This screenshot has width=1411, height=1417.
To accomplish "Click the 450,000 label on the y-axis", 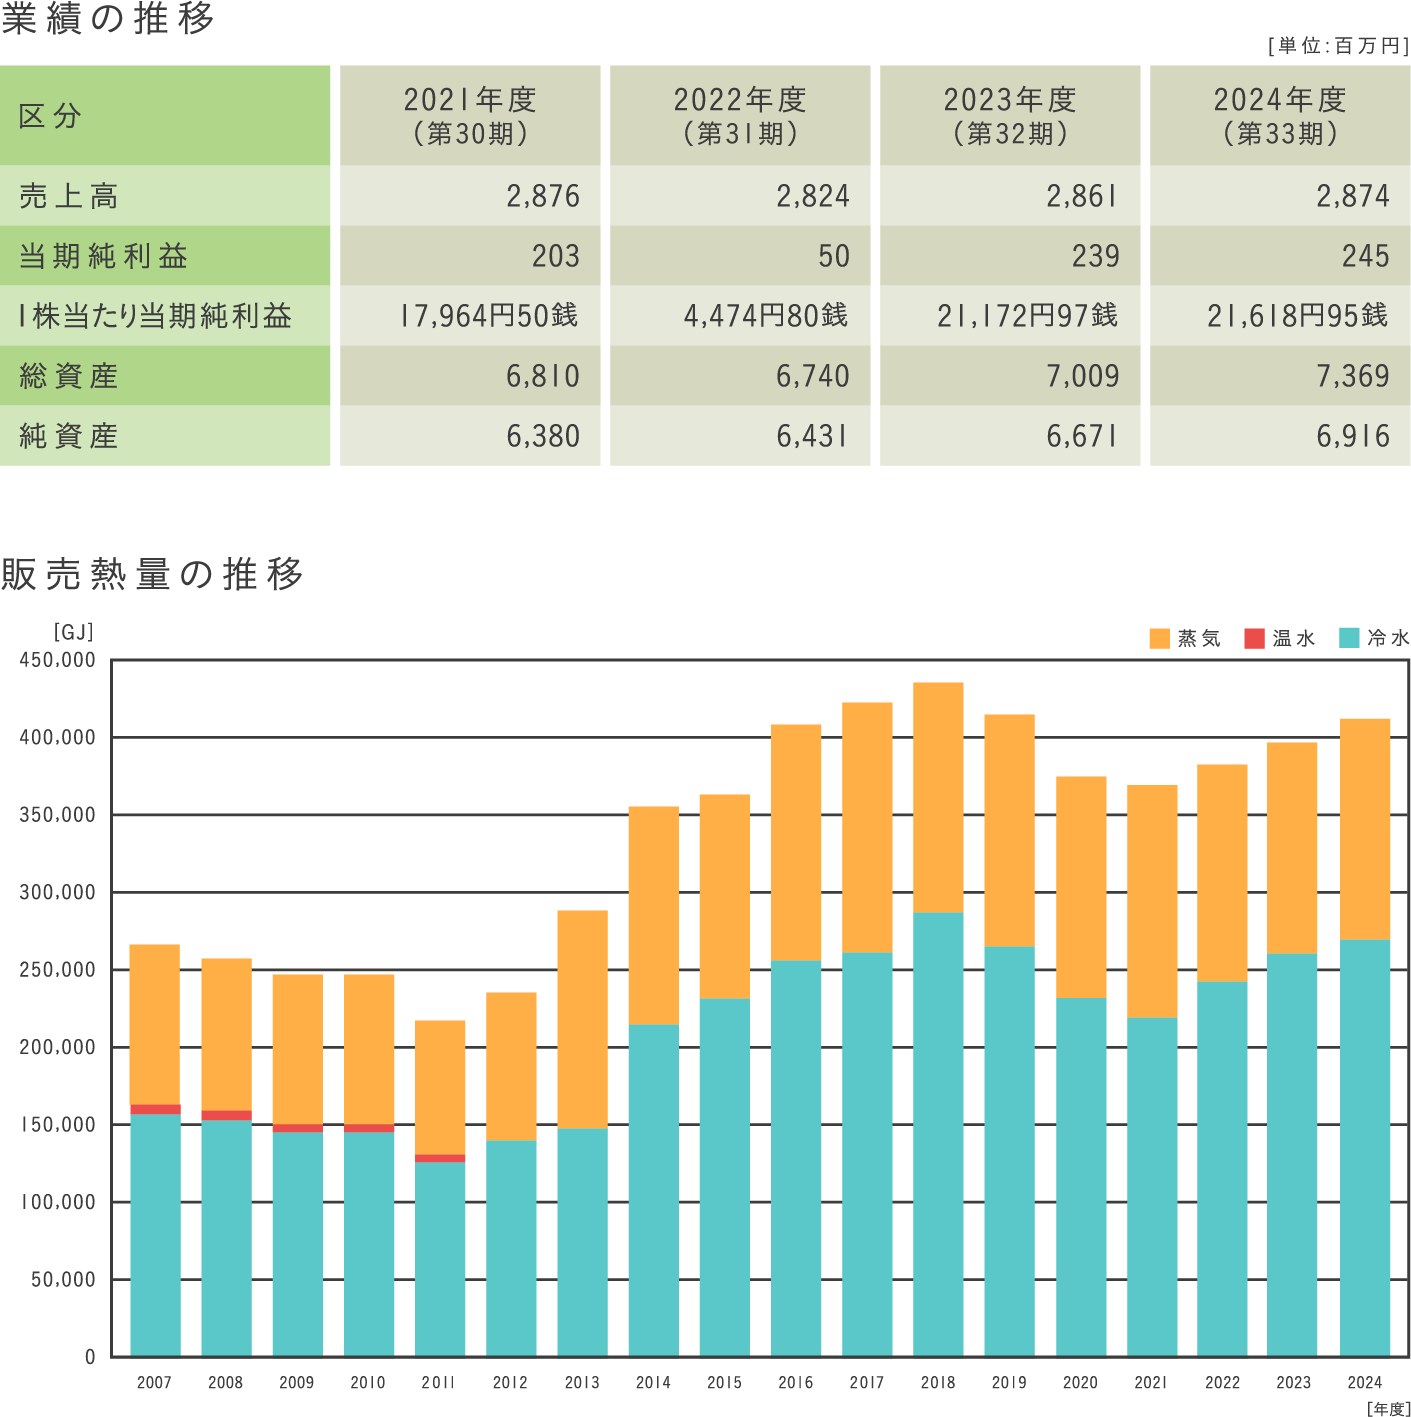I will (x=58, y=660).
